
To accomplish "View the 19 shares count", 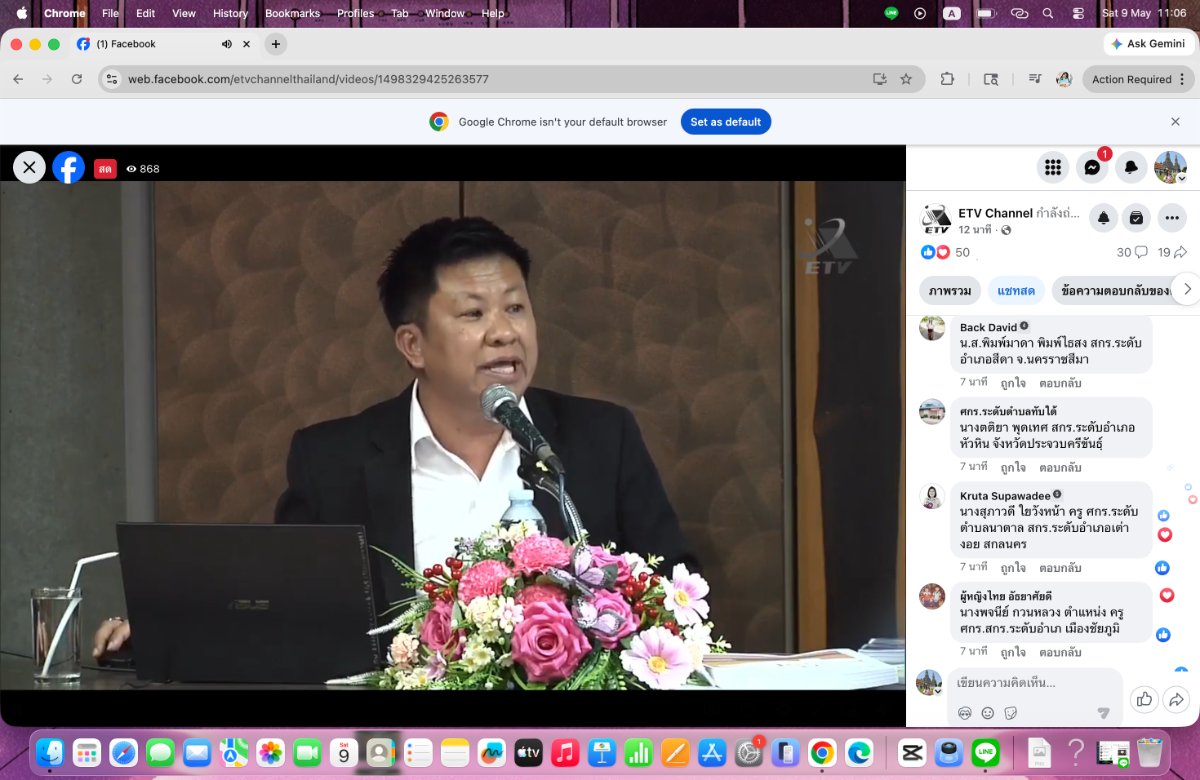I will [x=1172, y=252].
